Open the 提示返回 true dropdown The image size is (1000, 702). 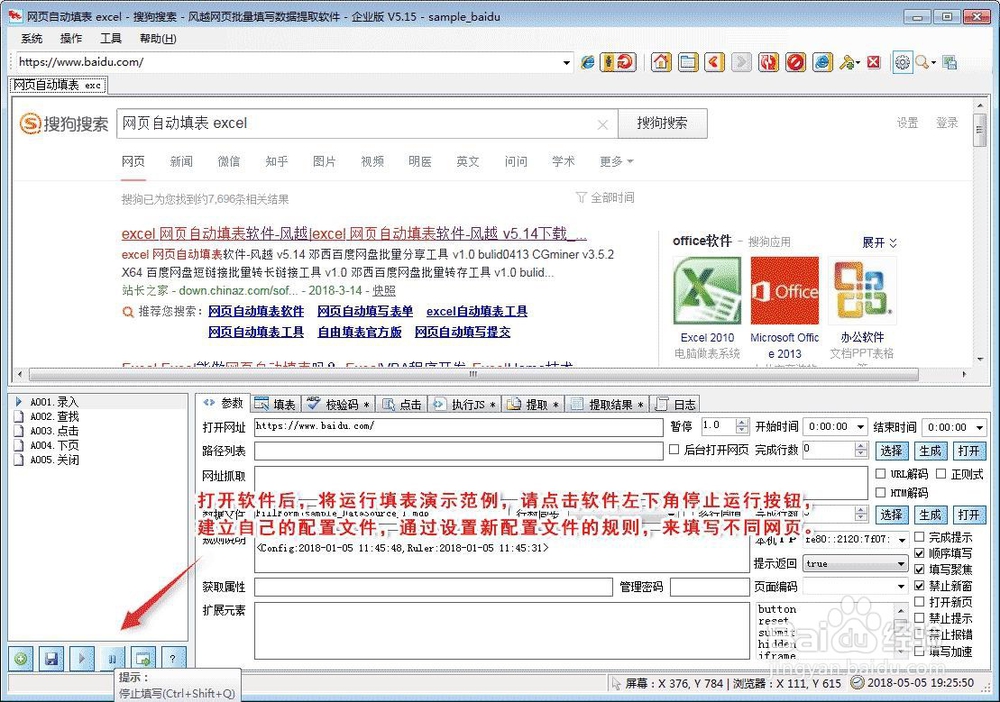(901, 564)
